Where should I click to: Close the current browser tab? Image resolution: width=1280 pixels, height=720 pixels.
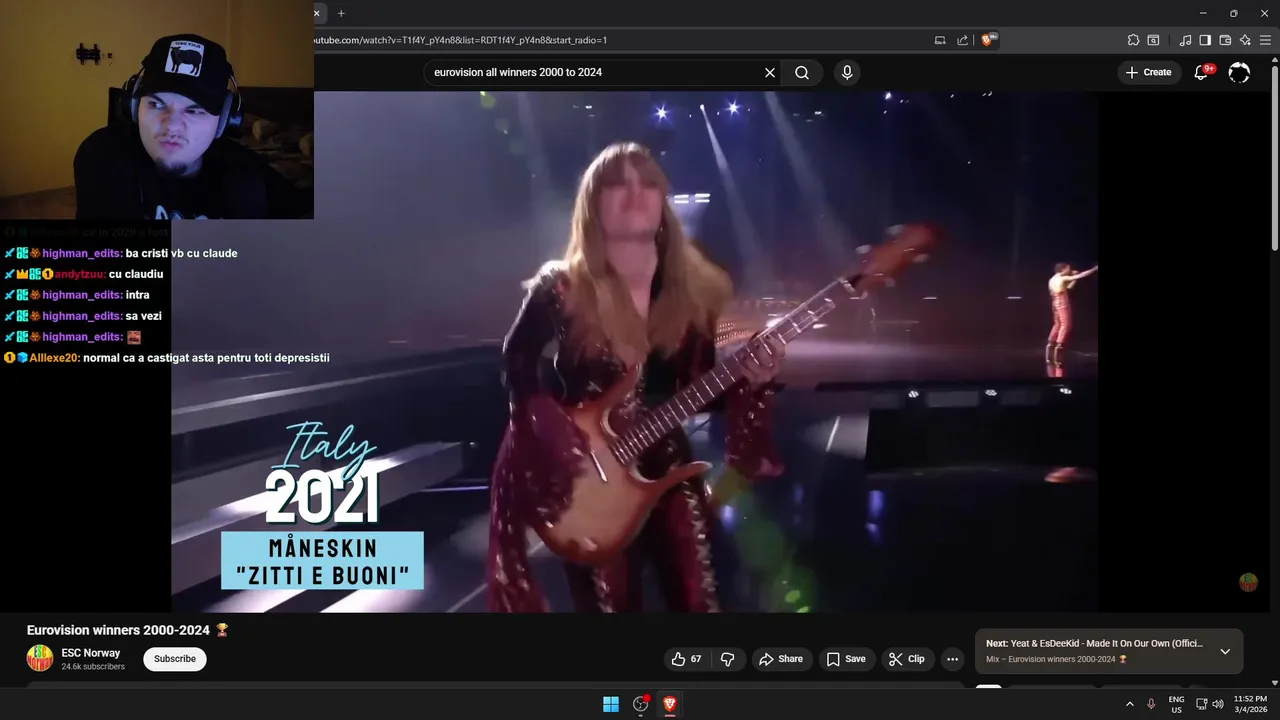(317, 13)
